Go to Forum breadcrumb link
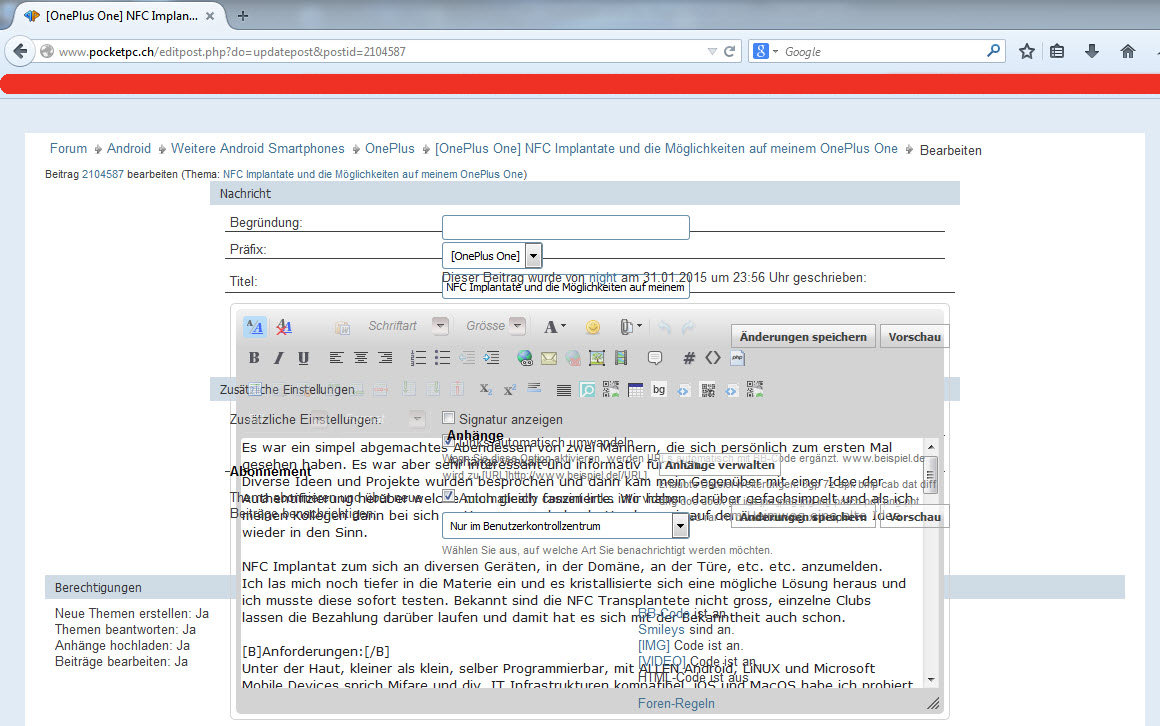This screenshot has height=726, width=1160. pyautogui.click(x=68, y=149)
